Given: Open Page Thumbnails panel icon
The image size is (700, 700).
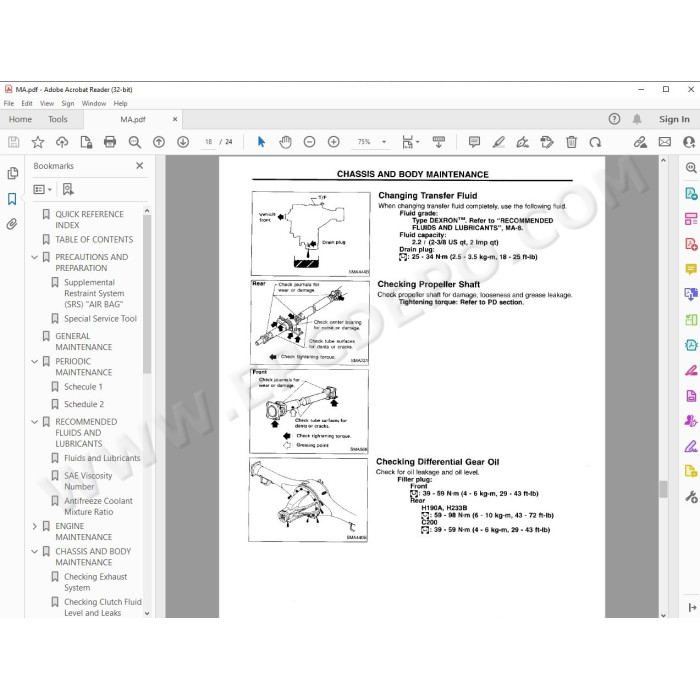Looking at the screenshot, I should tap(12, 173).
